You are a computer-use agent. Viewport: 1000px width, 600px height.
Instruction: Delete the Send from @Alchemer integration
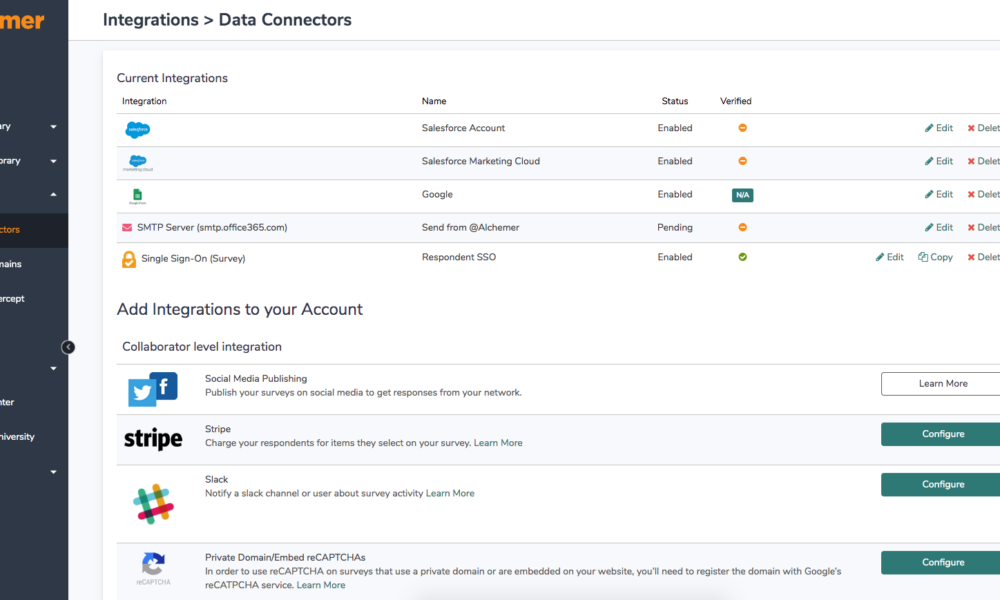coord(983,228)
